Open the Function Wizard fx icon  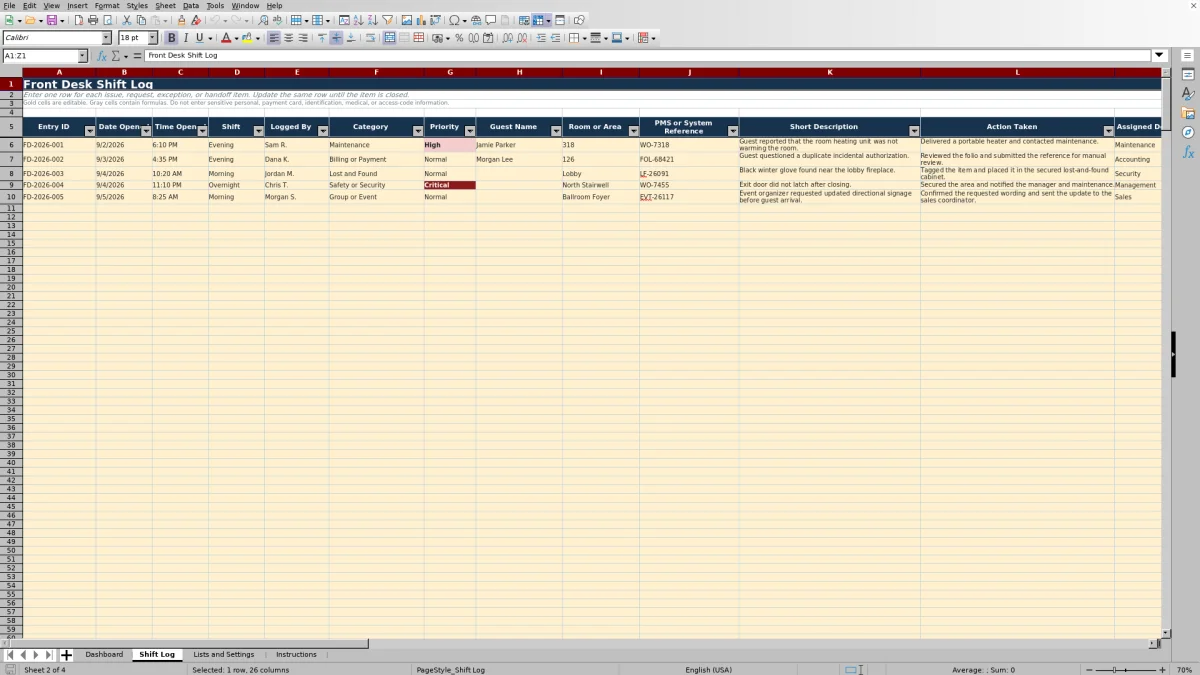101,56
